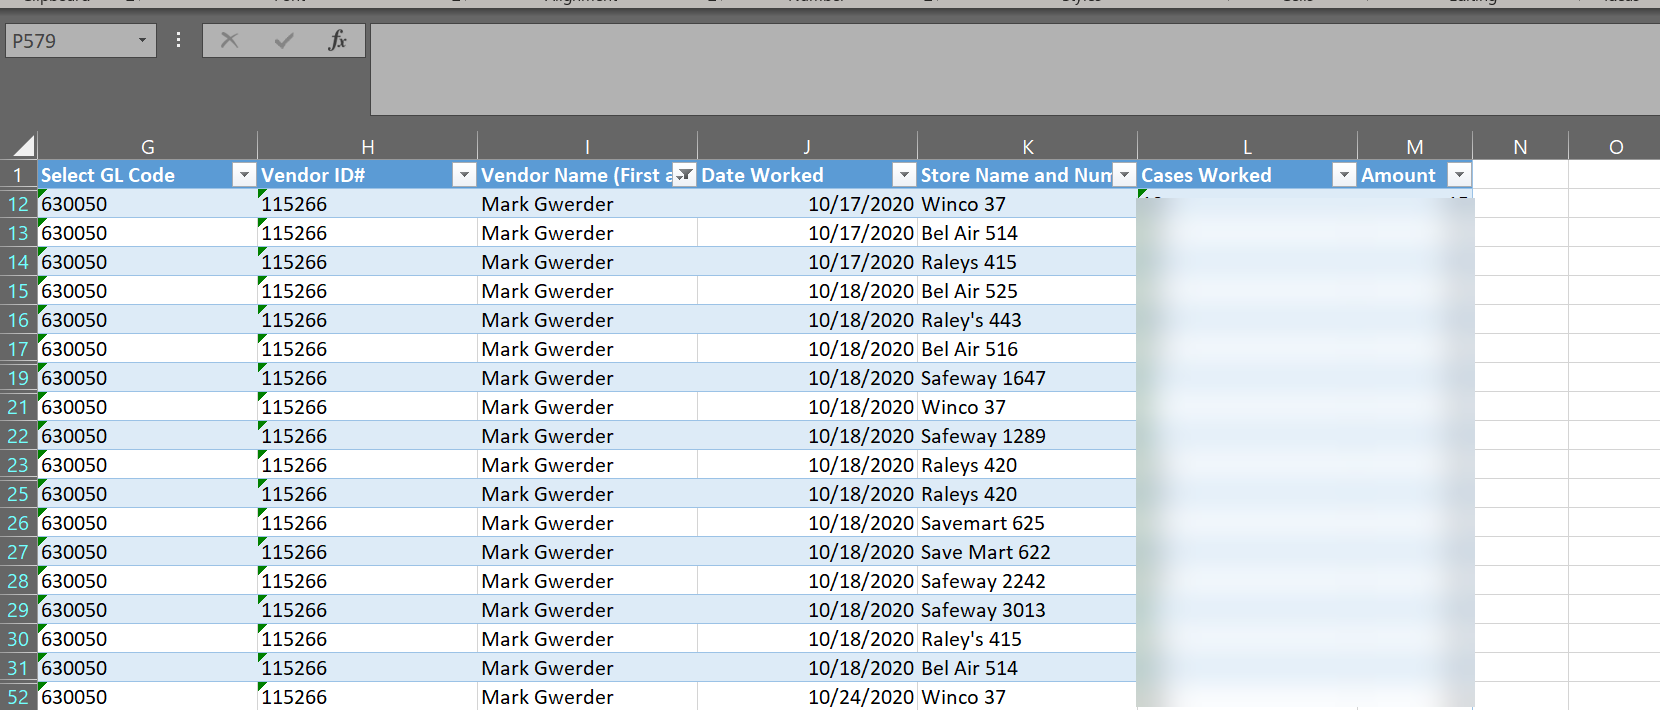Open the Select GL Code filter dropdown

(243, 175)
